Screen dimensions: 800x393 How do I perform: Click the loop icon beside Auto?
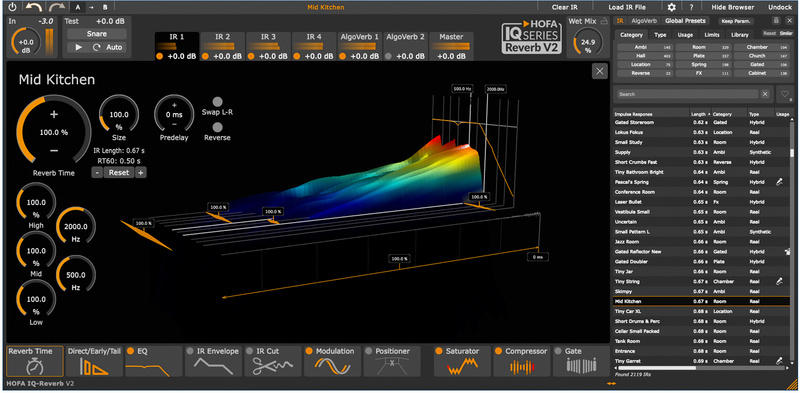pos(97,47)
